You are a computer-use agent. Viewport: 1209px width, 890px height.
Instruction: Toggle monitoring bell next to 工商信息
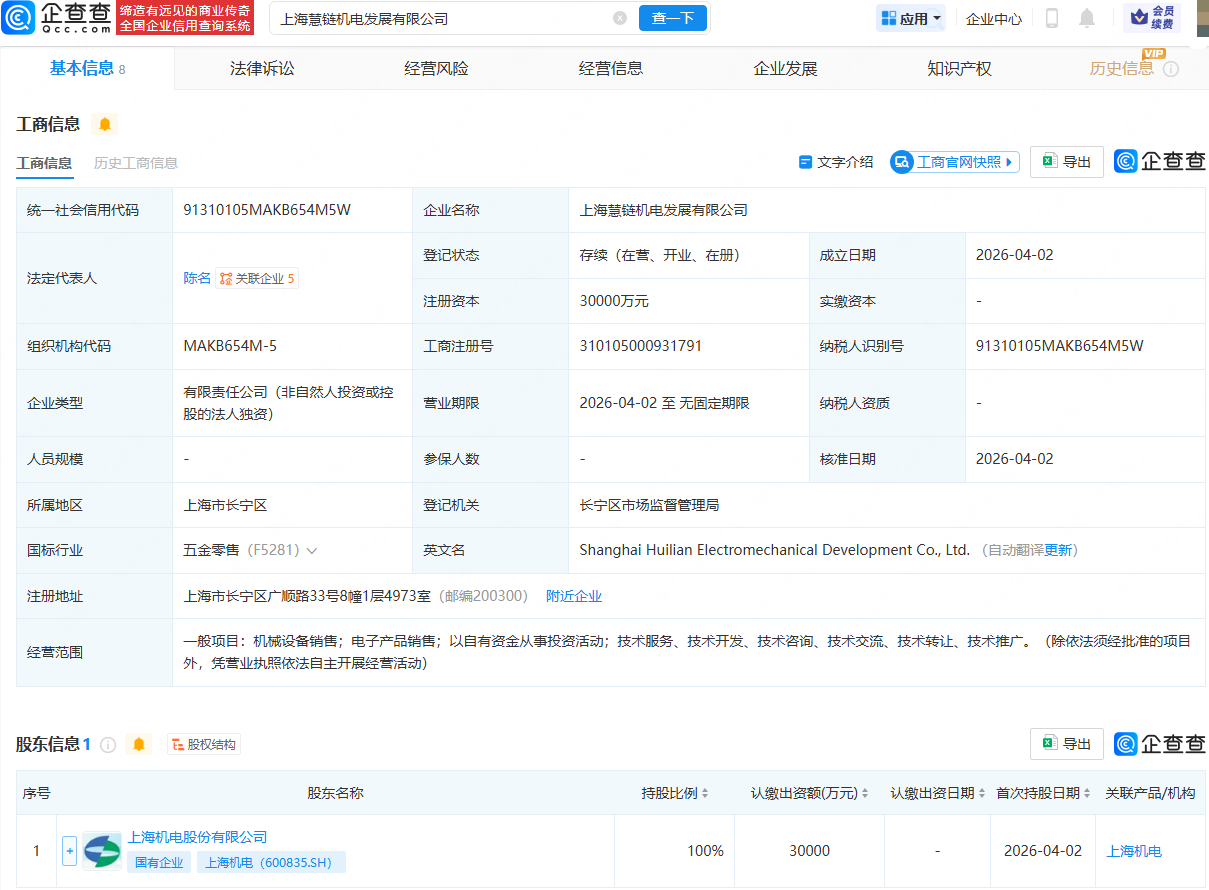(104, 125)
